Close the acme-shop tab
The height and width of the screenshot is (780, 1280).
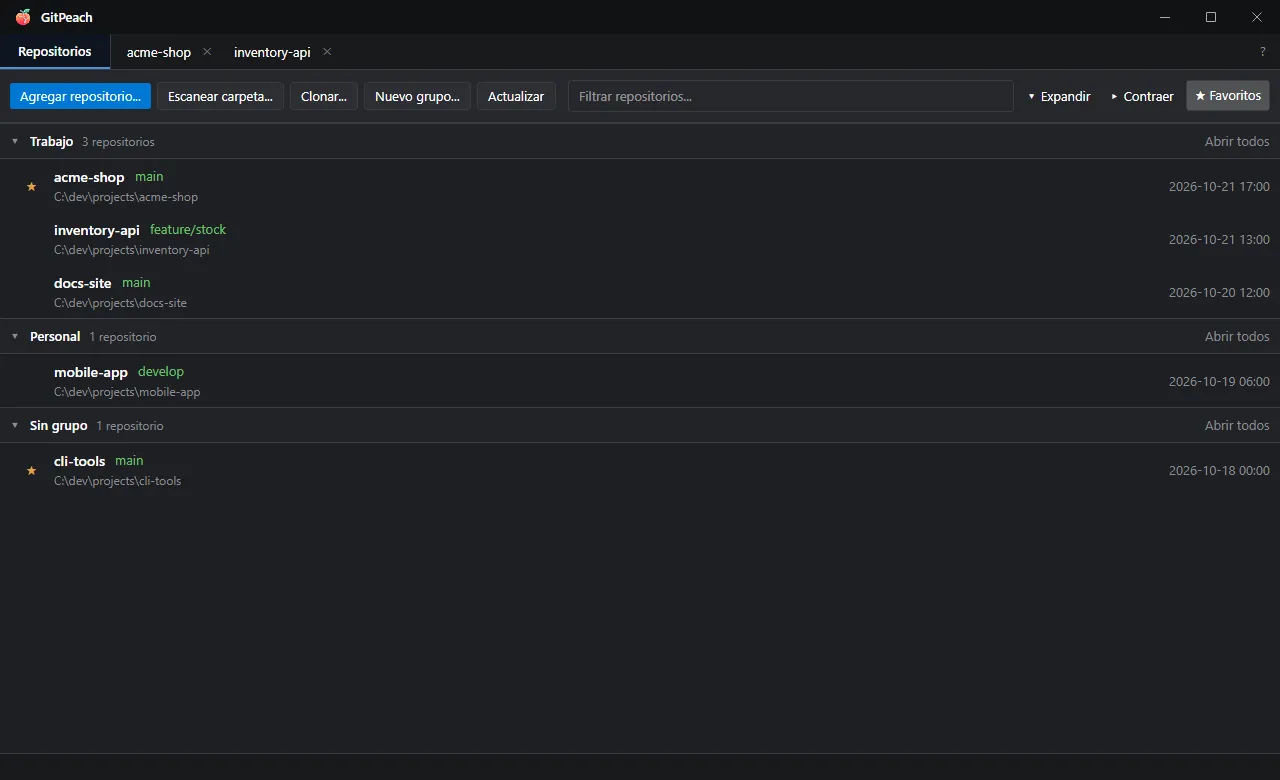point(207,52)
